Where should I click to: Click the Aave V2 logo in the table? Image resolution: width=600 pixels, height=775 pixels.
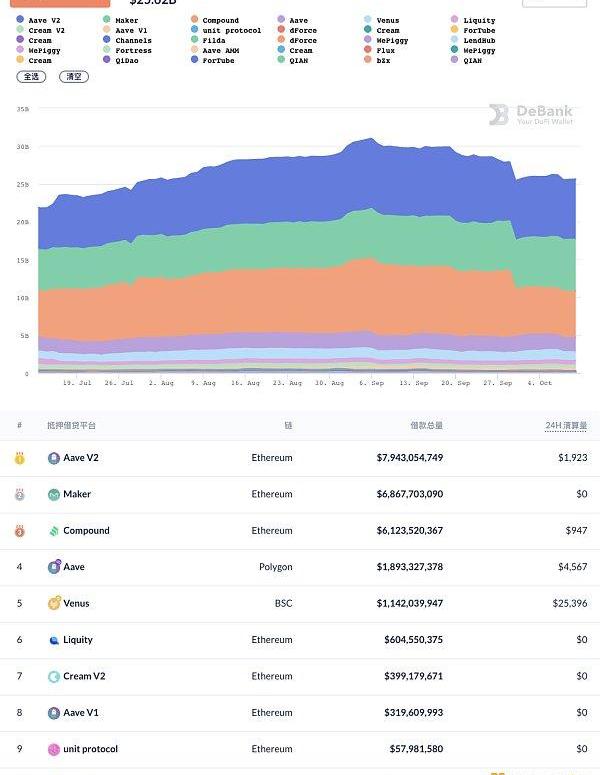pyautogui.click(x=54, y=458)
